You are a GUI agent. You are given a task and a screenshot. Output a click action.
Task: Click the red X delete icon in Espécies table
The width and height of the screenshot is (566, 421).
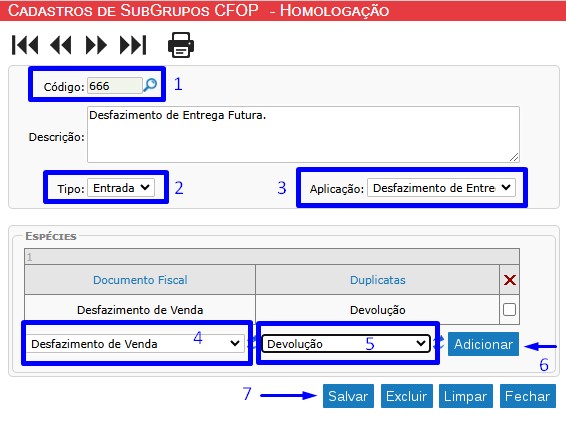pyautogui.click(x=510, y=280)
